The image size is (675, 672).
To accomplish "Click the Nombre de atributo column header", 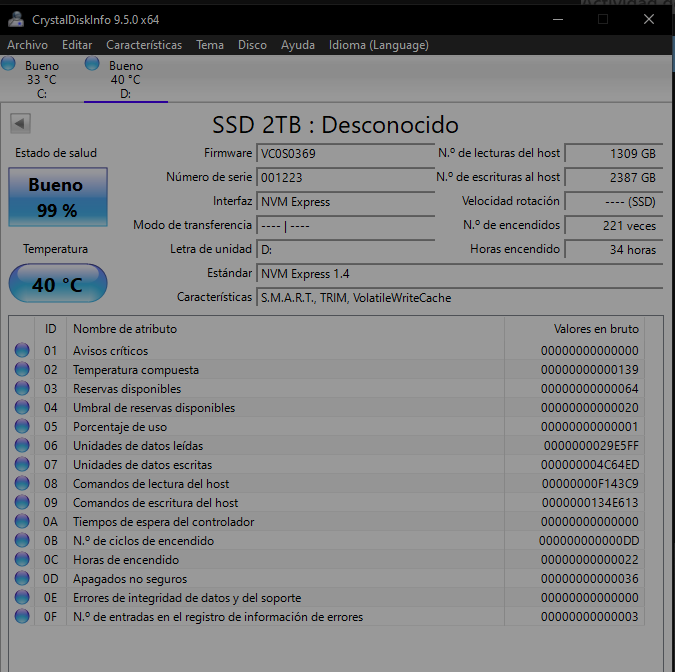I will 285,329.
